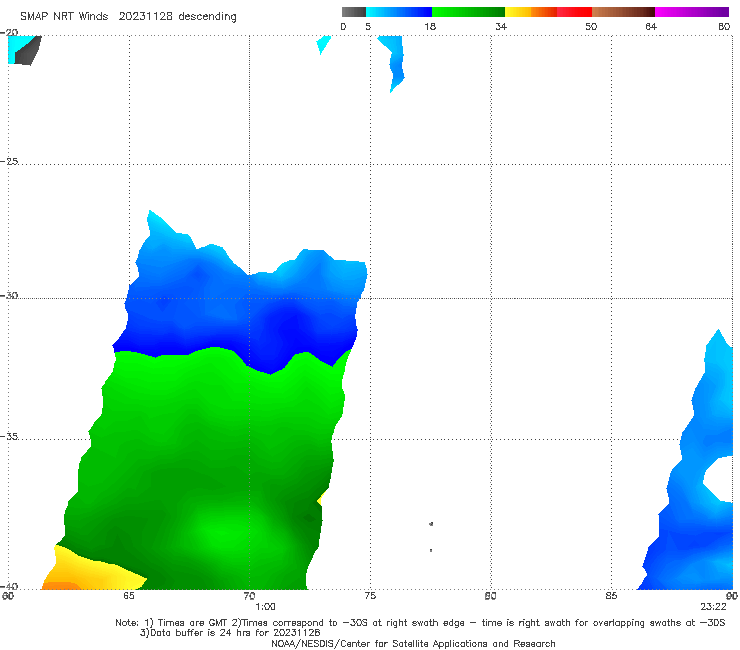Image resolution: width=740 pixels, height=650 pixels.
Task: Click the dark gray patch at the map's top-left
Action: coord(27,50)
